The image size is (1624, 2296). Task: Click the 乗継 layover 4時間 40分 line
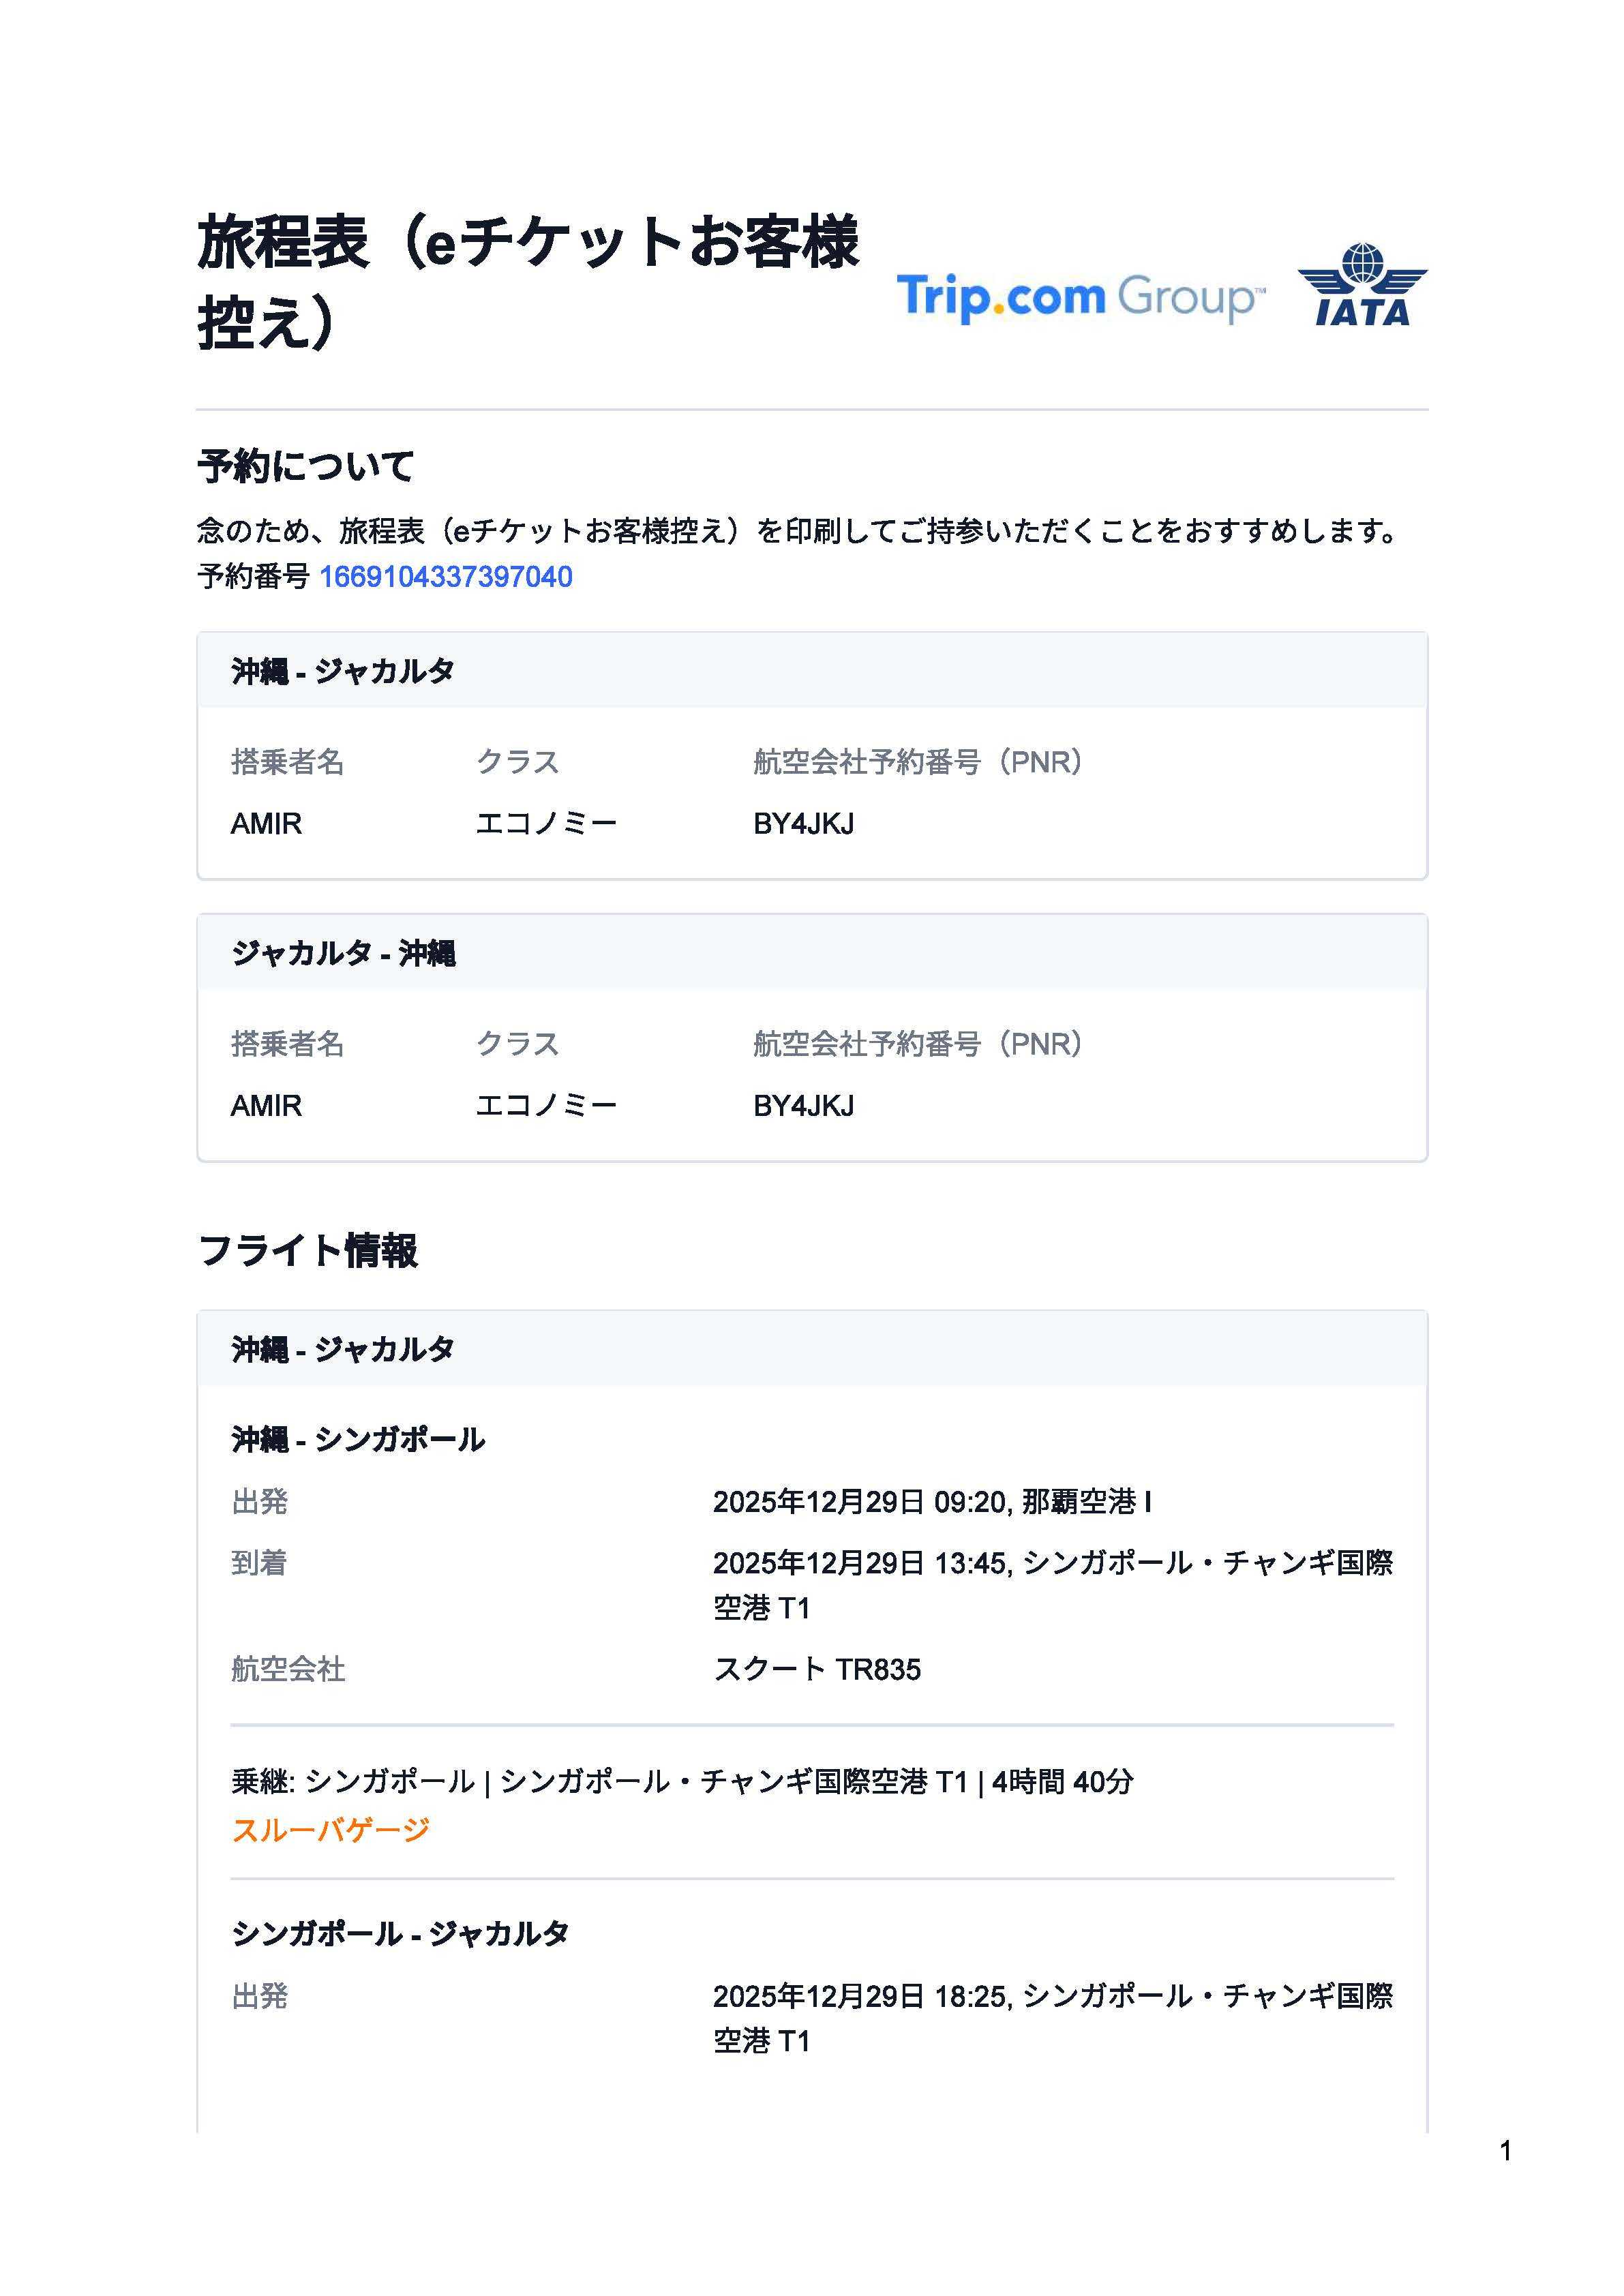pyautogui.click(x=682, y=1781)
